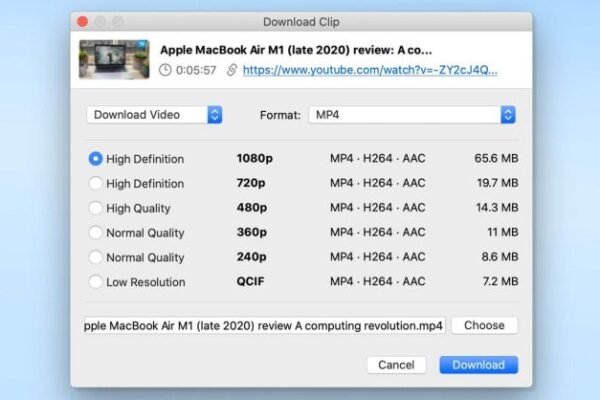Click the 480p resolution label
Screen dimensions: 600x400
click(252, 207)
